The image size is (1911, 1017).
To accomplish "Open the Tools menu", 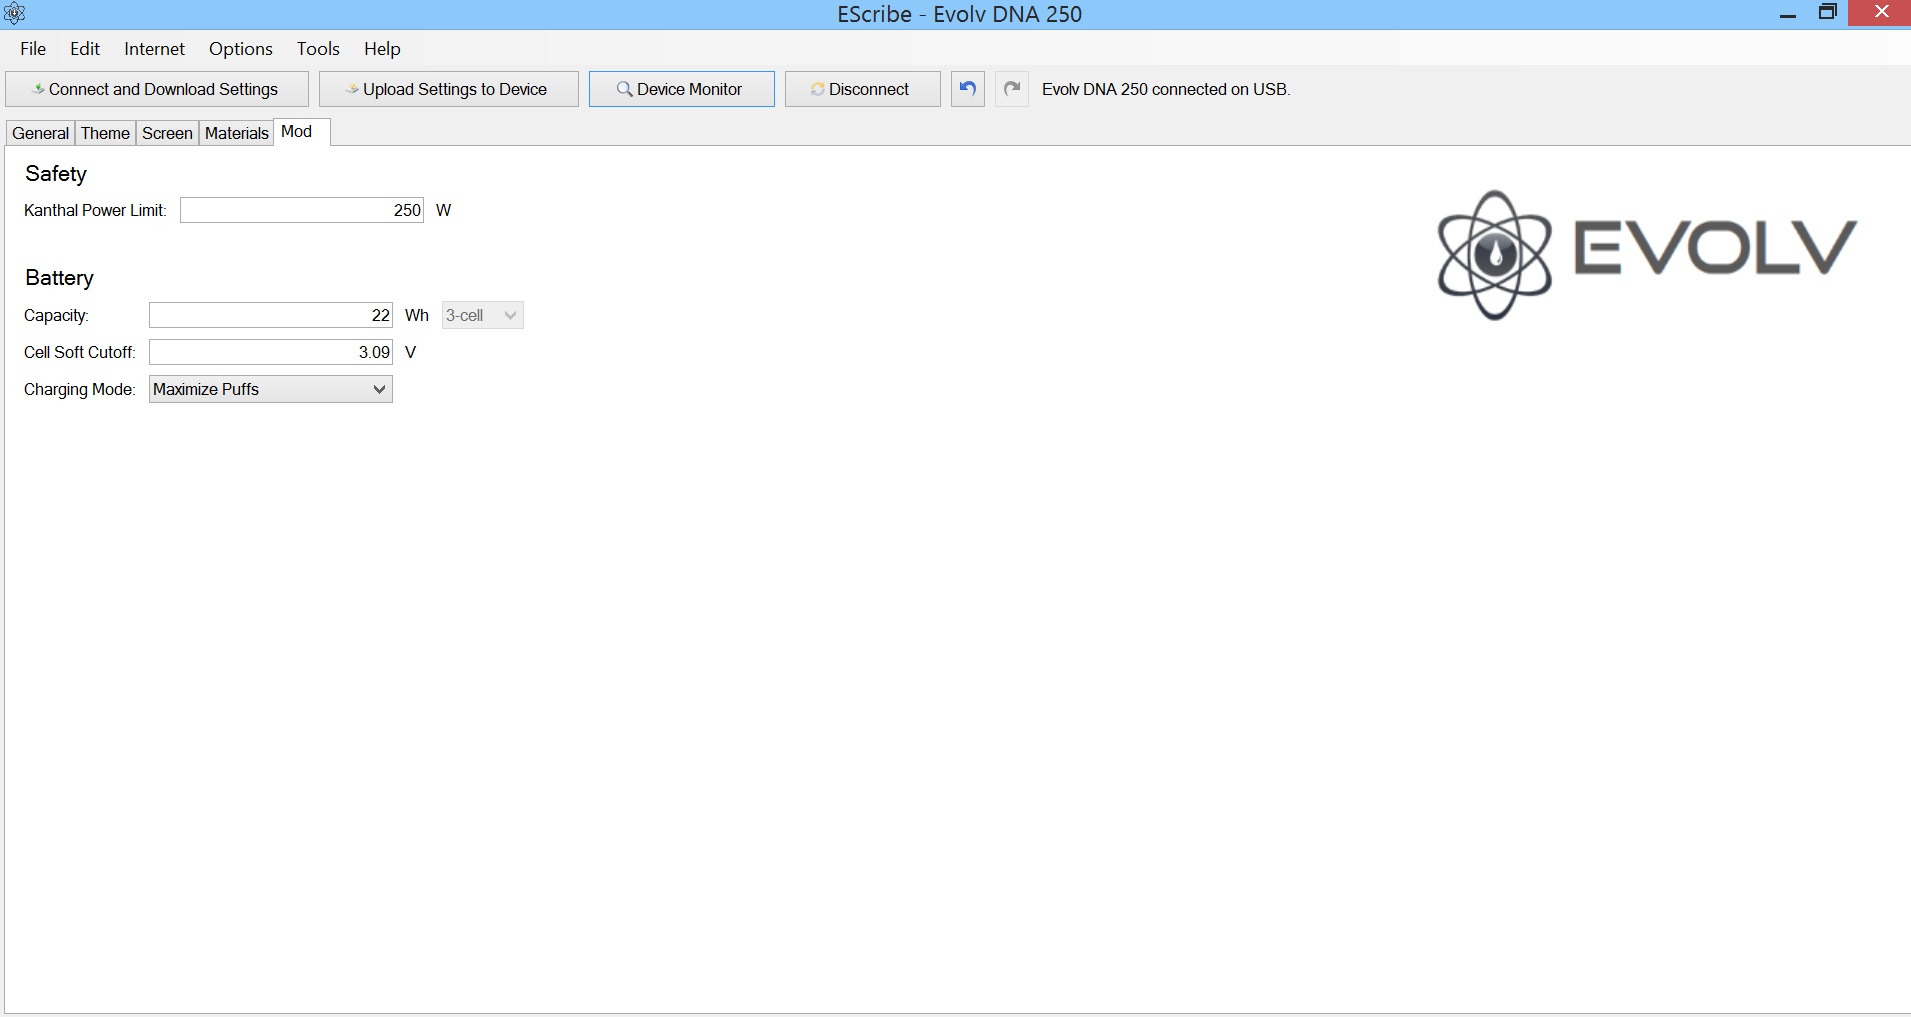I will coord(318,49).
